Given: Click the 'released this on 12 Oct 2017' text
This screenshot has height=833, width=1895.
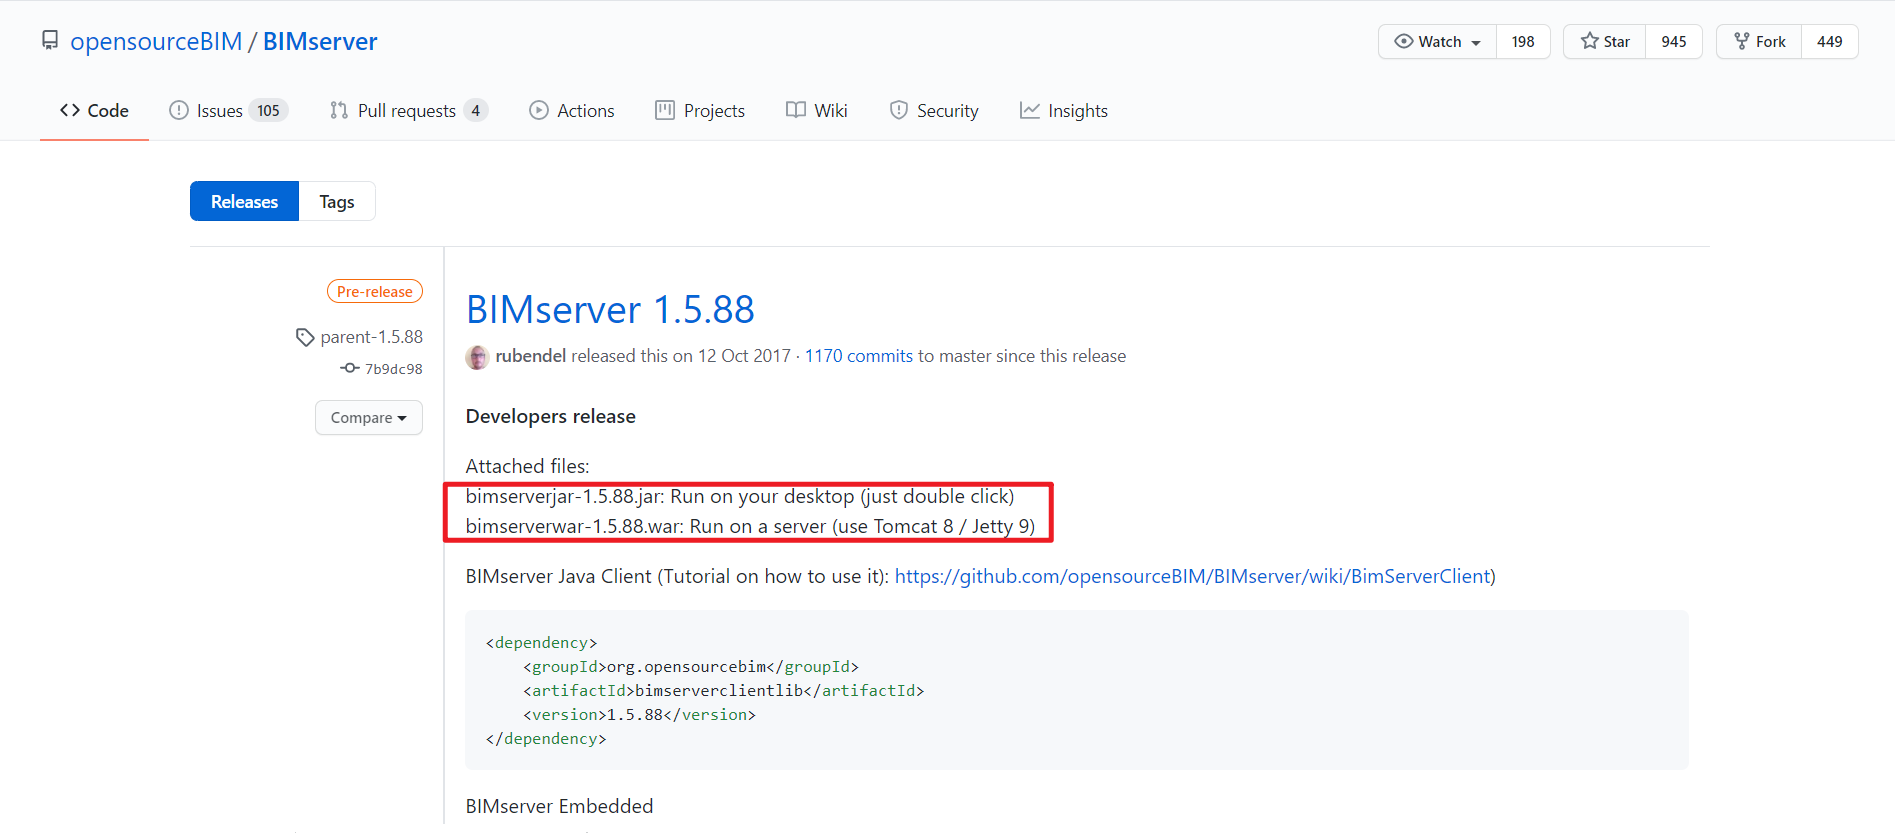Looking at the screenshot, I should pos(681,356).
